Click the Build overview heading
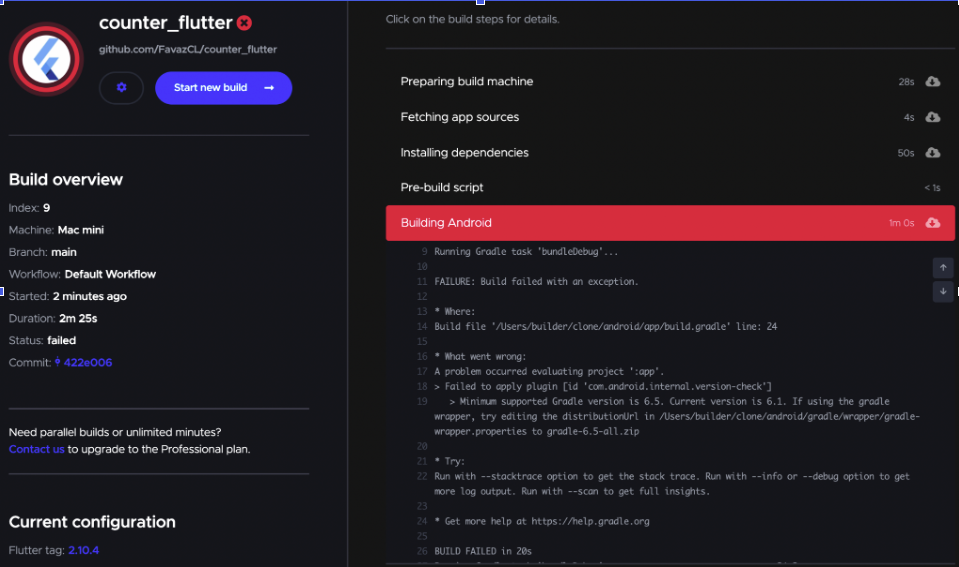 65,179
